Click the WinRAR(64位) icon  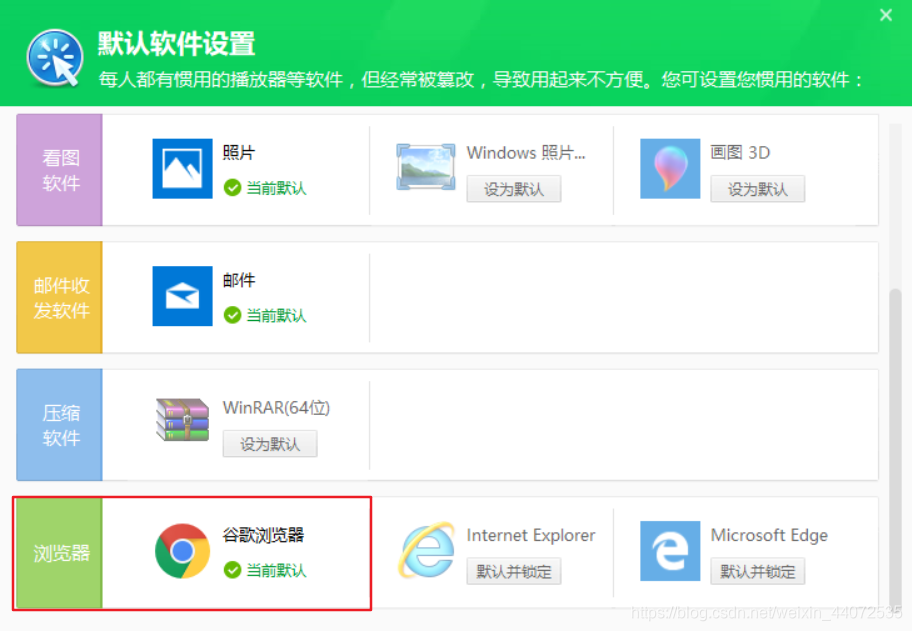(182, 420)
